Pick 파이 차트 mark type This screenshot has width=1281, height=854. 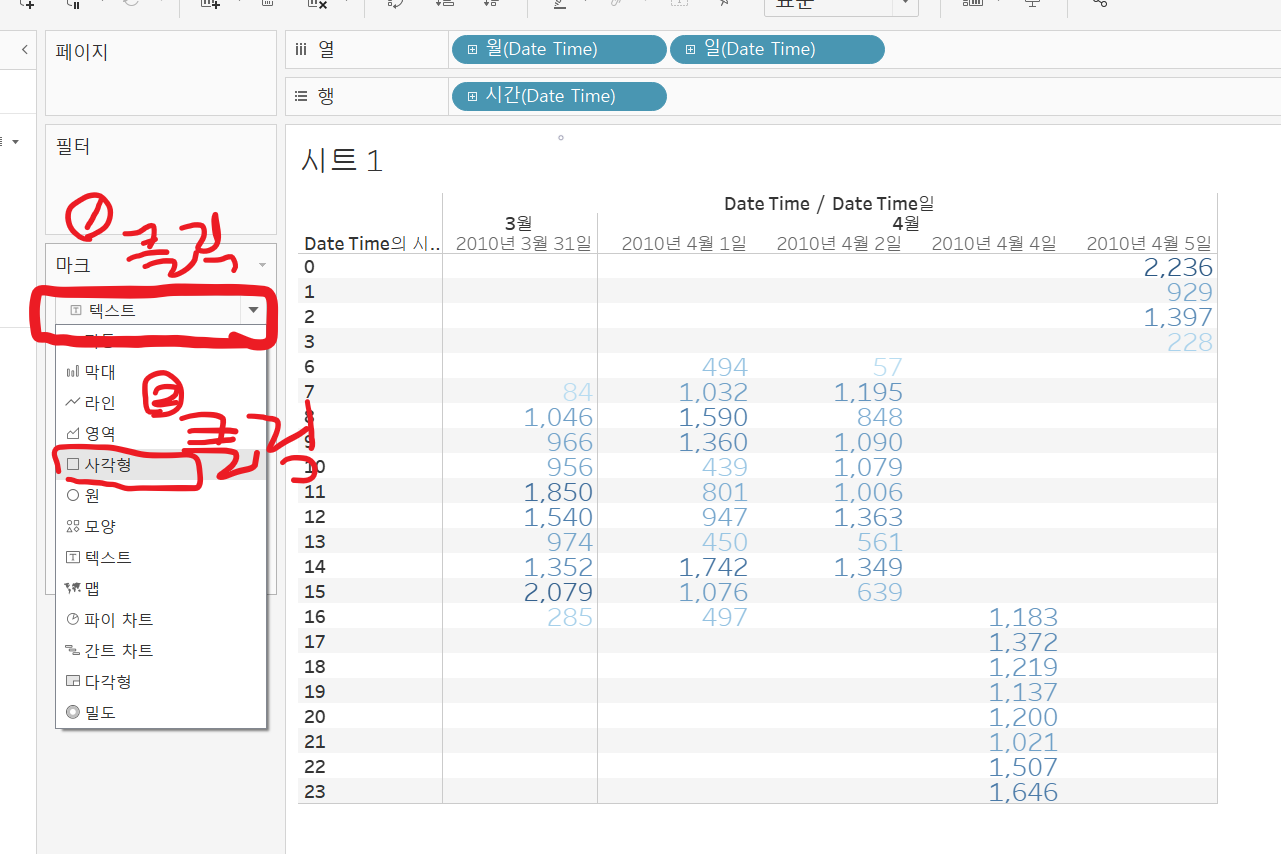click(x=161, y=619)
